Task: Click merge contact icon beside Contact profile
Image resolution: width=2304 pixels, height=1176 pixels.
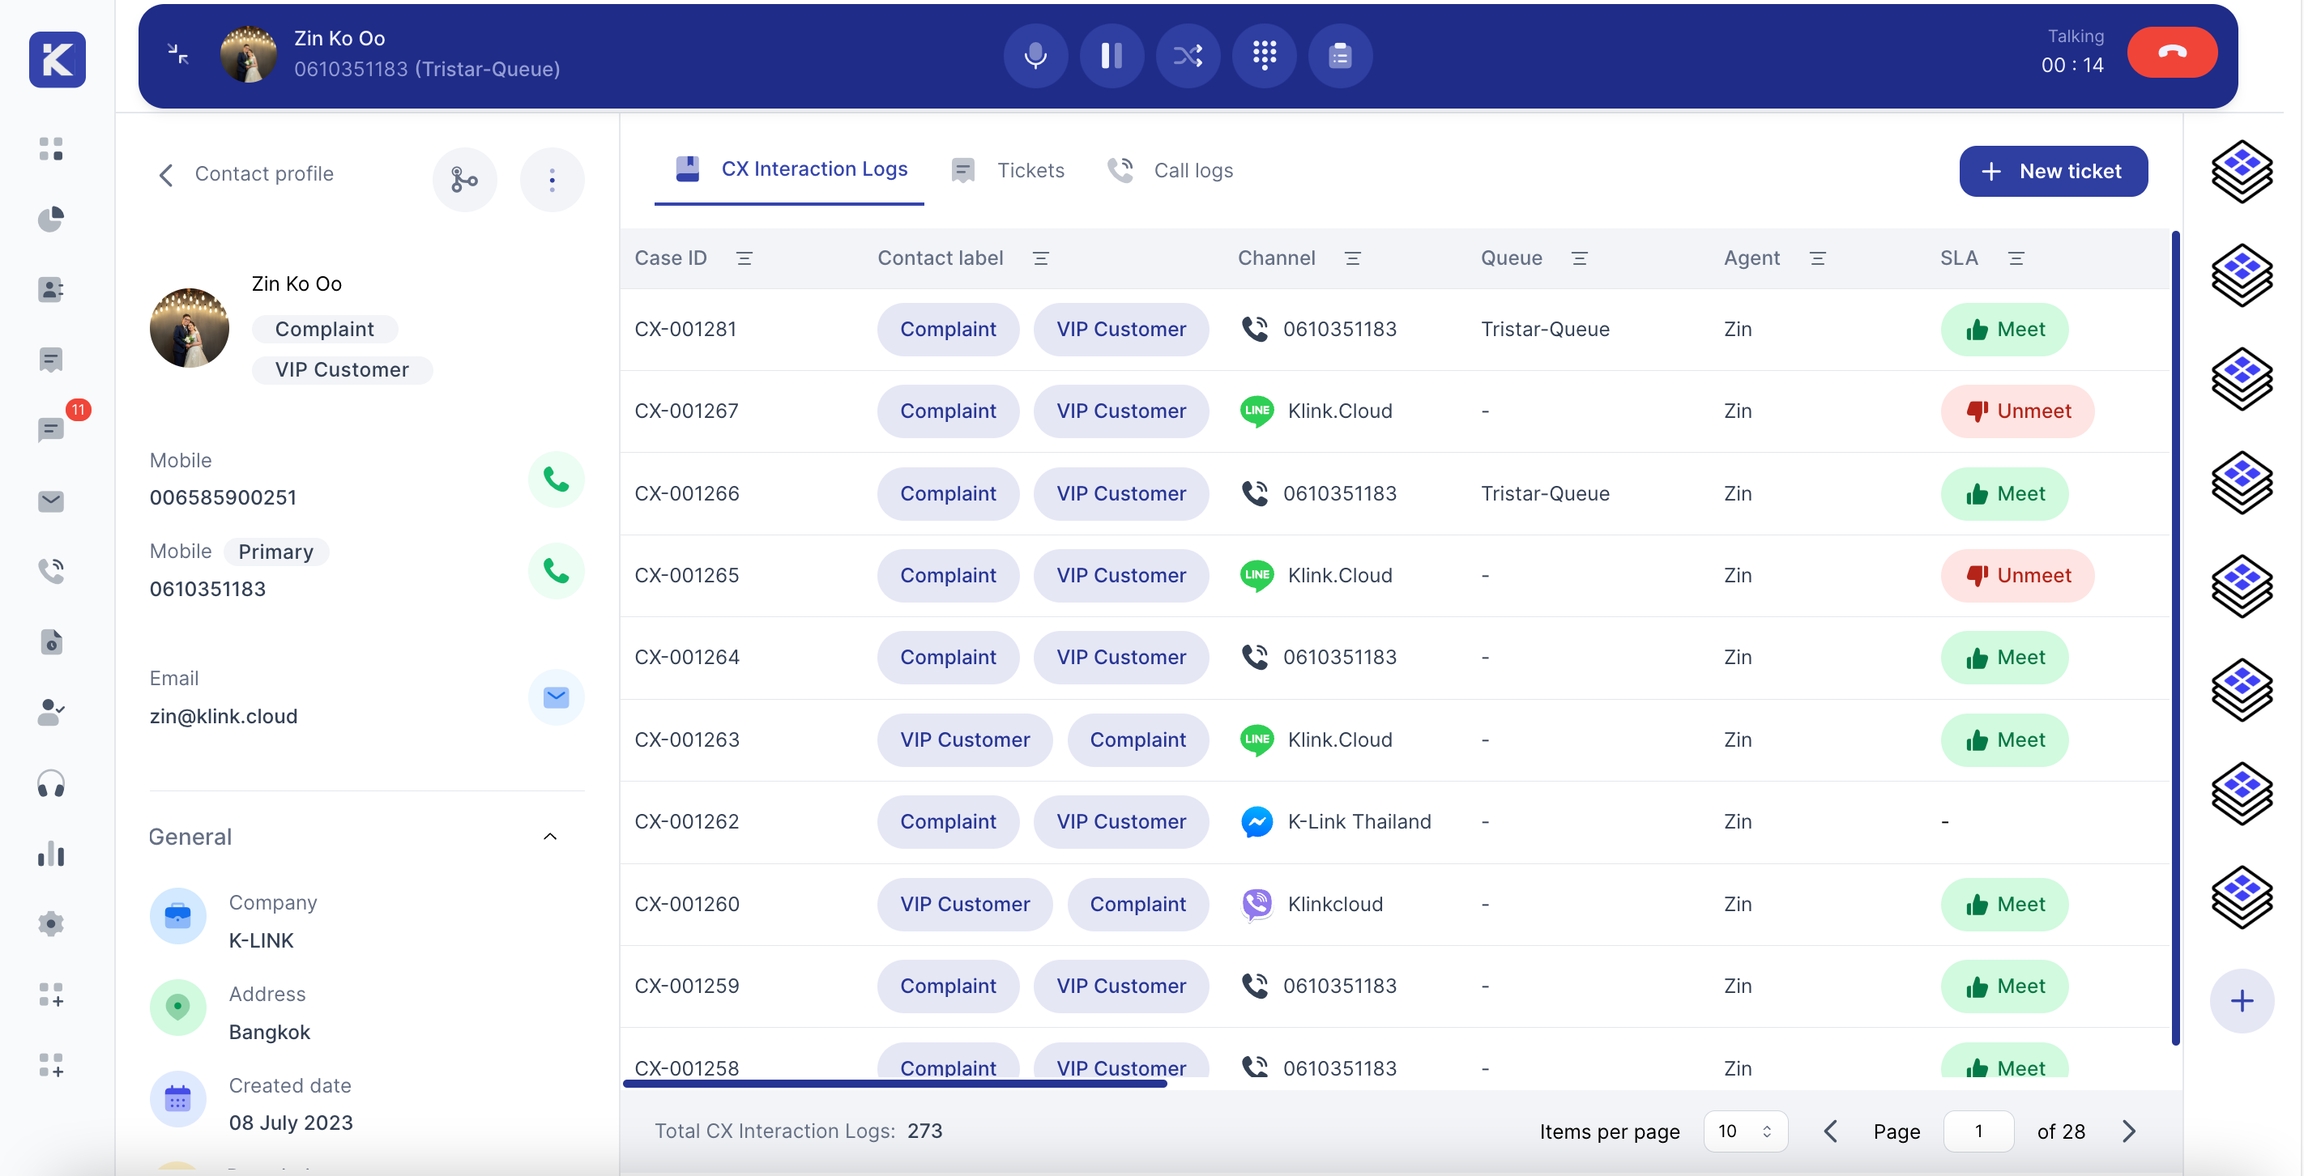Action: point(464,180)
